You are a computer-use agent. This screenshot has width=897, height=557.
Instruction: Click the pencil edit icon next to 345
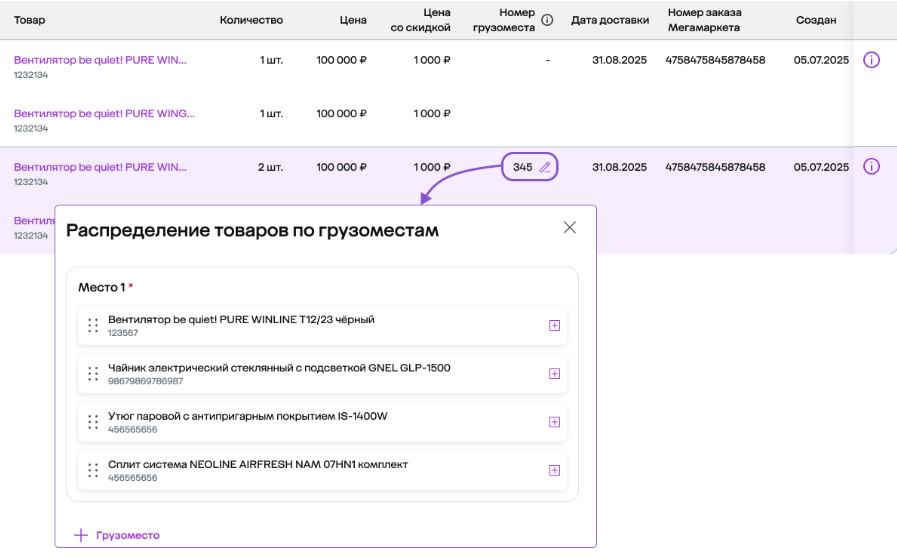coord(545,168)
